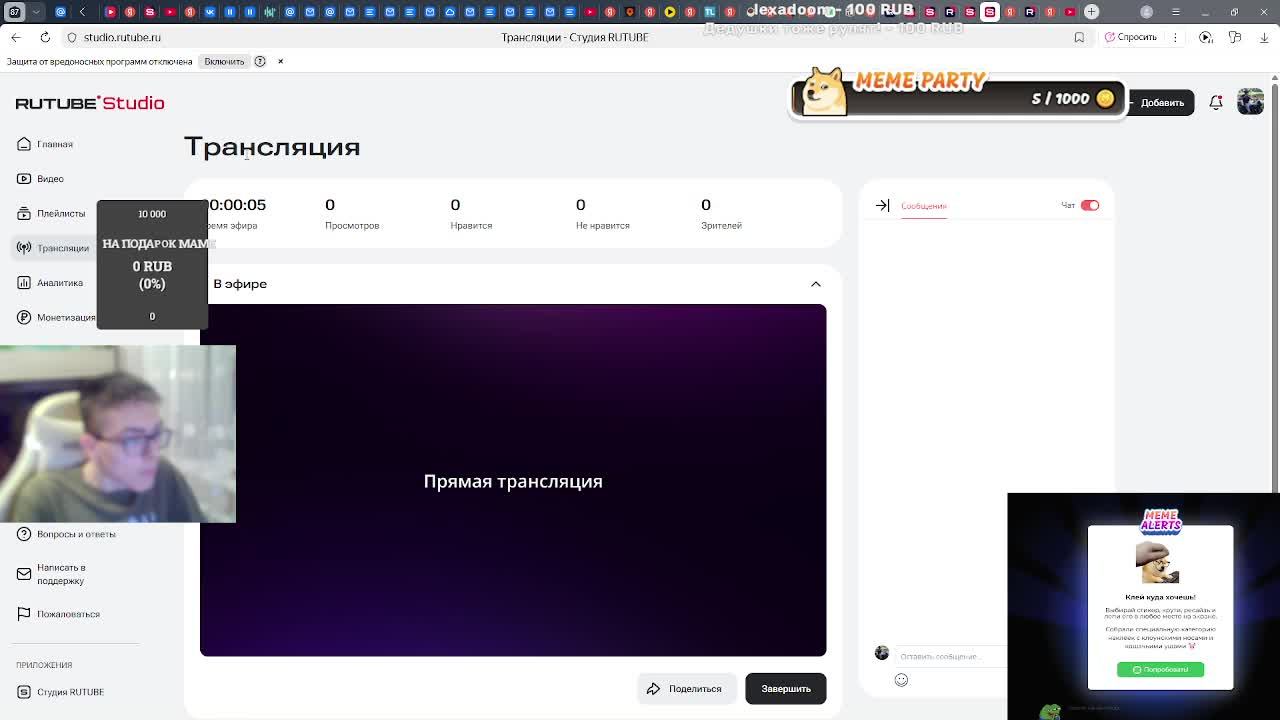Screen dimensions: 1280x720
Task: Click the studio.rutube.ru address bar
Action: pyautogui.click(x=122, y=37)
